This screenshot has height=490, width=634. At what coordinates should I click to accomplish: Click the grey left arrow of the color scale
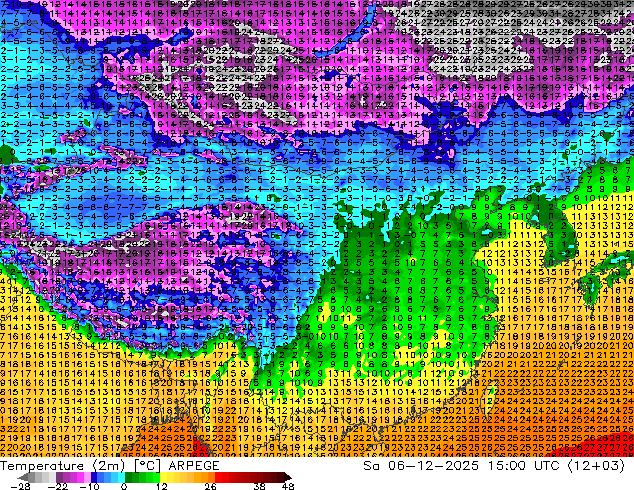(x=22, y=477)
